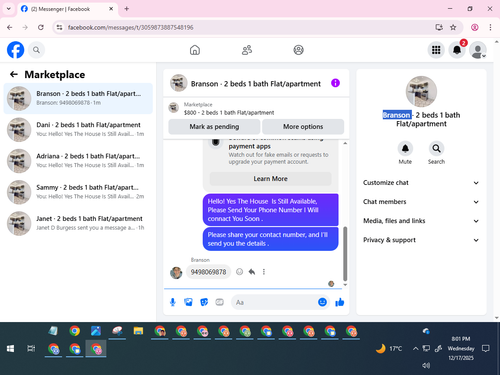Open the Sammy conversation in the list
The height and width of the screenshot is (375, 500).
point(78,192)
